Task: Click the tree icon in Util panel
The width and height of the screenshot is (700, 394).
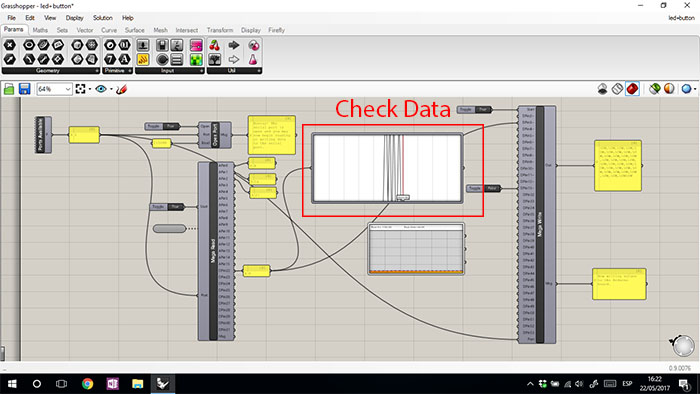Action: pos(215,59)
